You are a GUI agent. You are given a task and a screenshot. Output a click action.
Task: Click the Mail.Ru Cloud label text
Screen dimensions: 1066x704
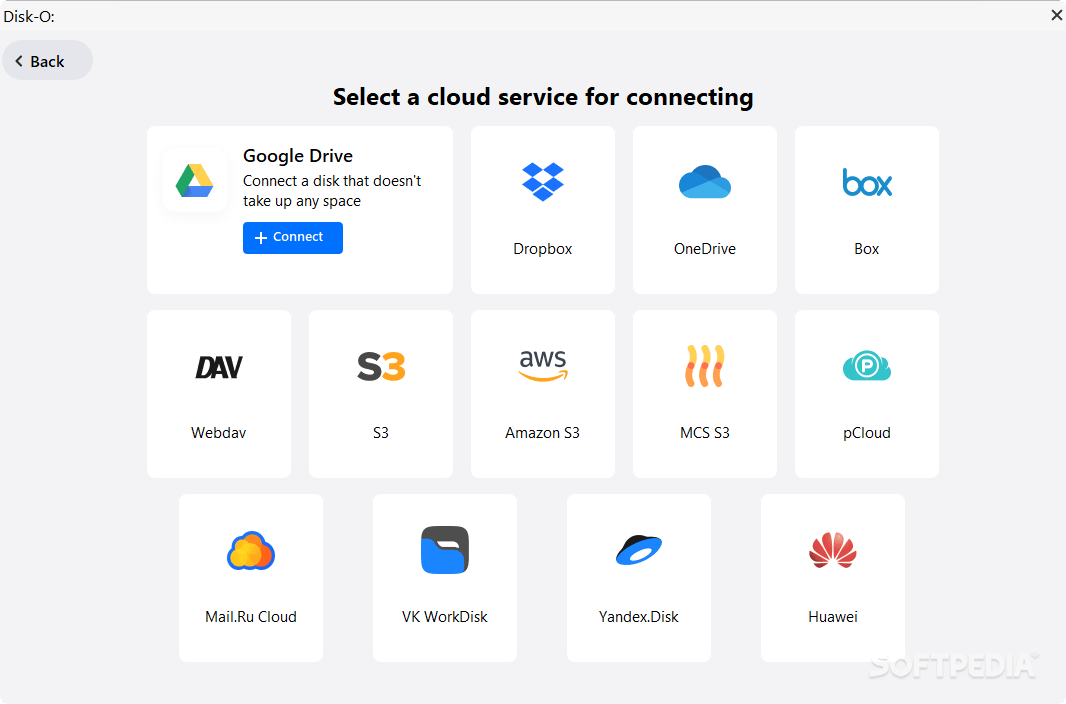click(251, 617)
